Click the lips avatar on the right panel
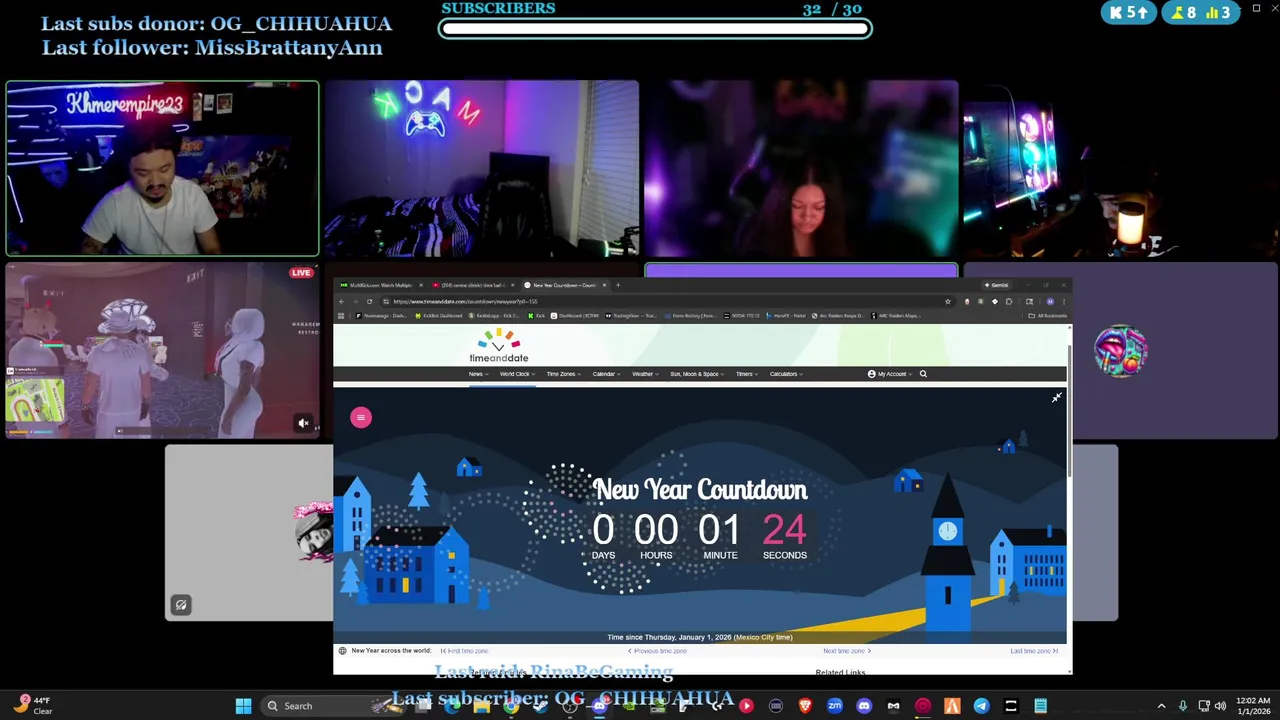This screenshot has width=1280, height=720. pyautogui.click(x=1120, y=351)
